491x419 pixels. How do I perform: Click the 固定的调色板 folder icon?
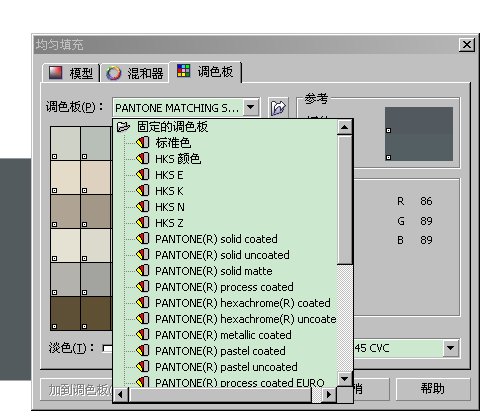123,127
